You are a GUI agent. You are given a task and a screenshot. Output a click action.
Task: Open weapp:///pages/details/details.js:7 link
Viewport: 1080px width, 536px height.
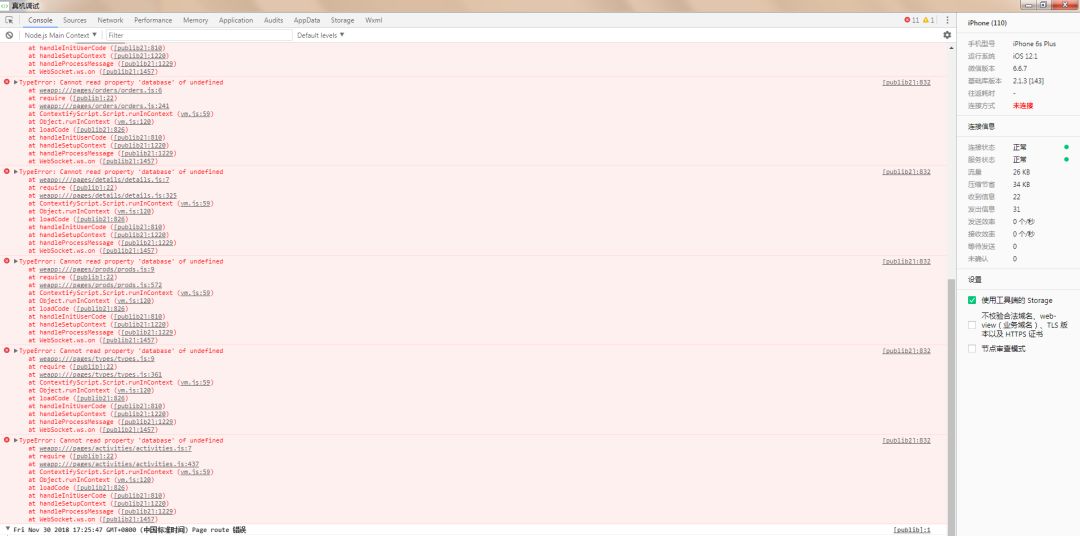(105, 180)
